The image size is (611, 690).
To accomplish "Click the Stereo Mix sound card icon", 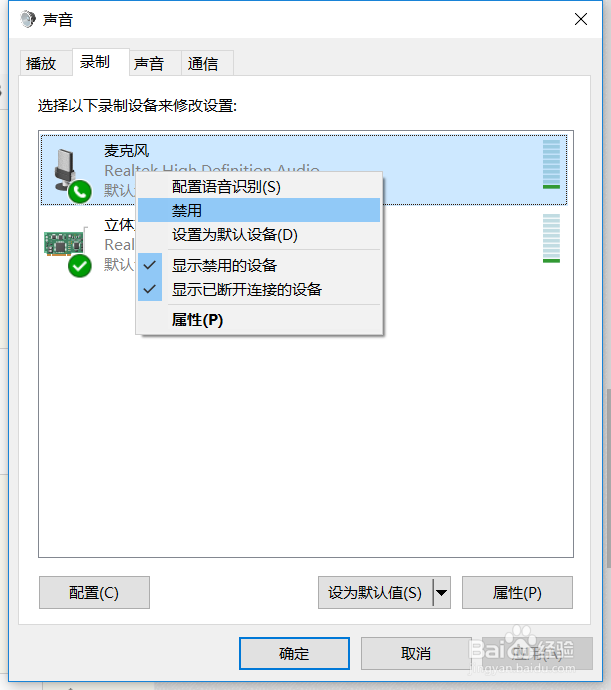I will pyautogui.click(x=64, y=243).
